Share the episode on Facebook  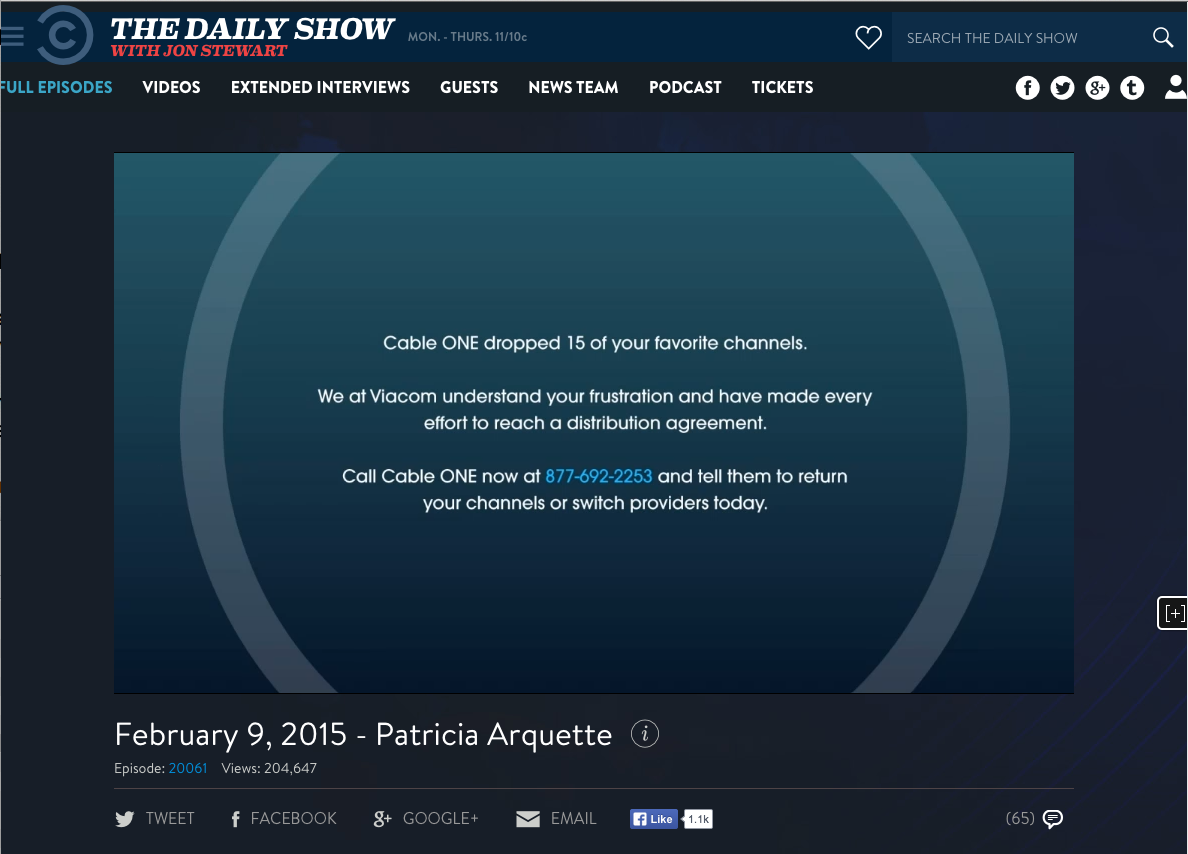(x=283, y=818)
